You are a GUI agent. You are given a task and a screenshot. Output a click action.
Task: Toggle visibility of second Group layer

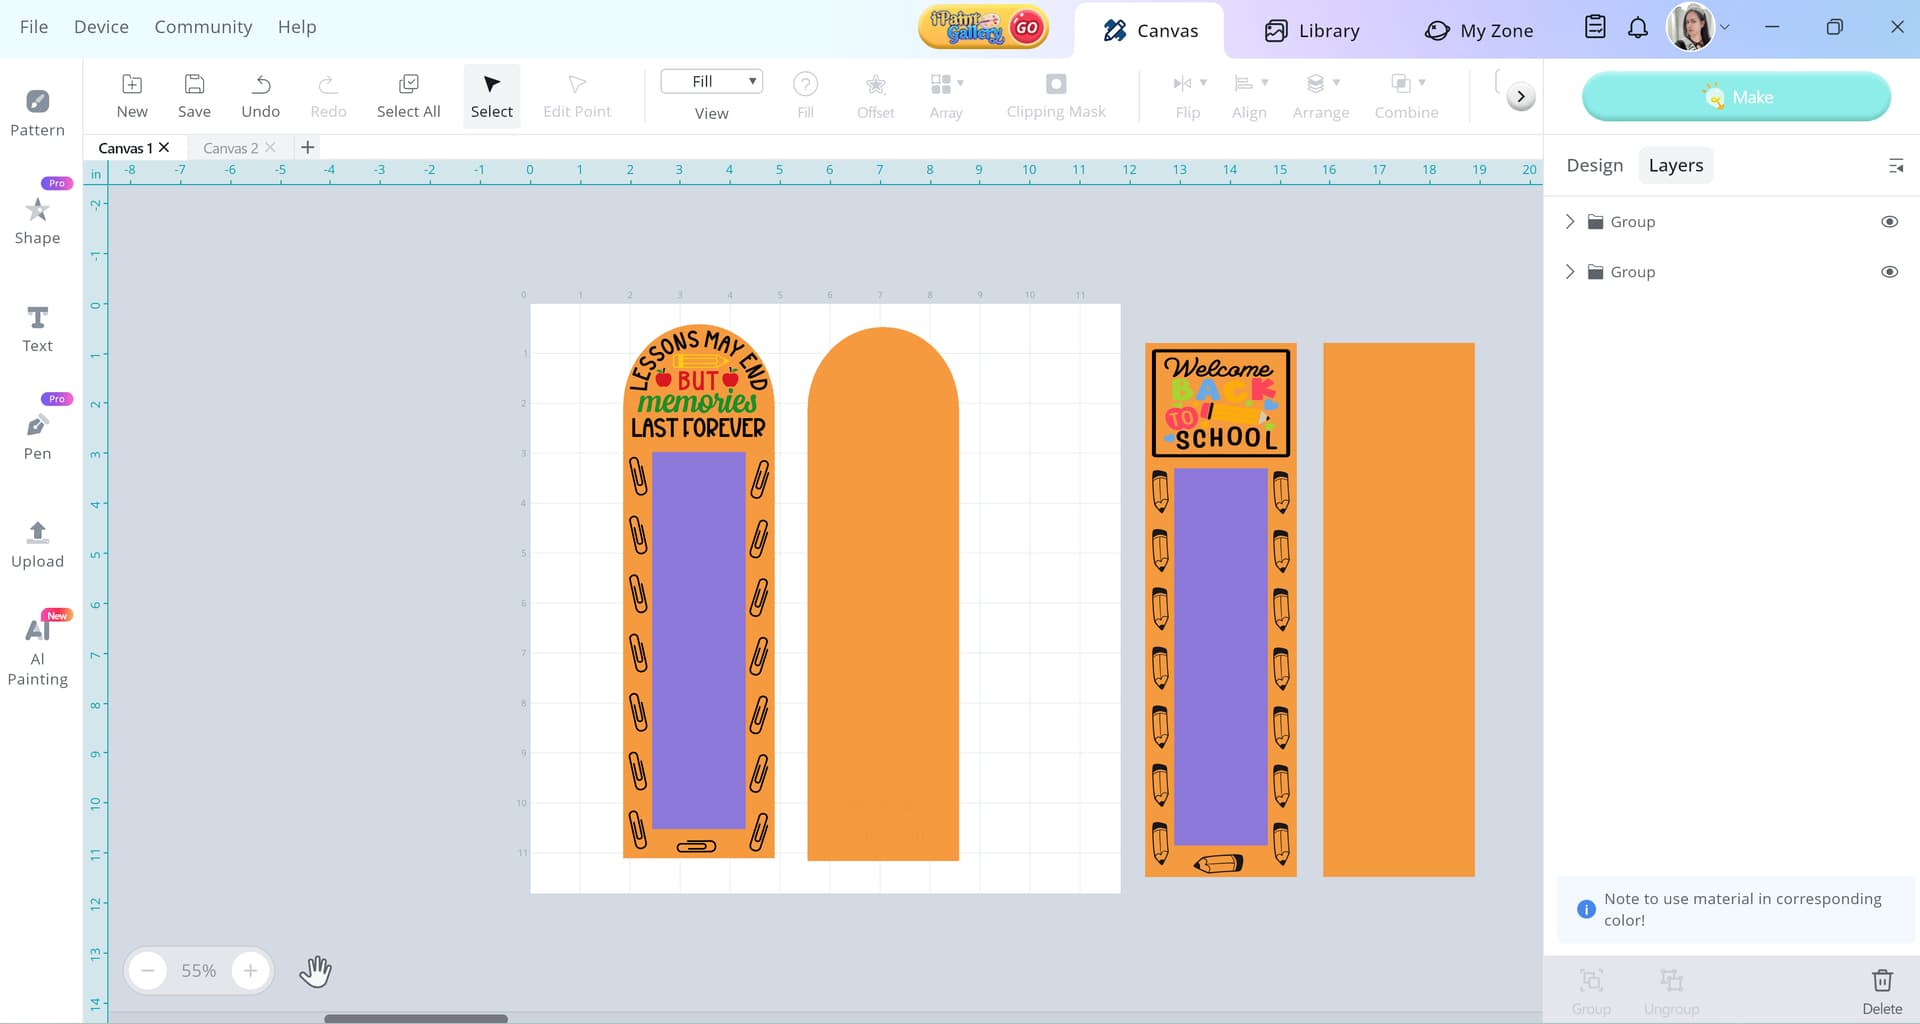tap(1889, 272)
